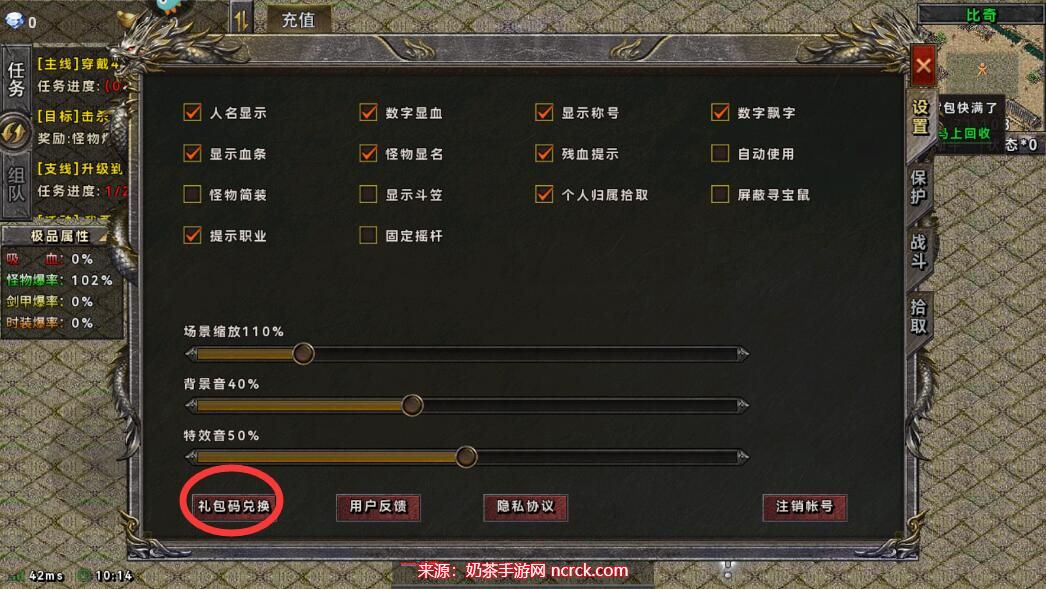Image resolution: width=1046 pixels, height=589 pixels.
Task: Open the 比奇 minimap thumbnail
Action: [982, 67]
